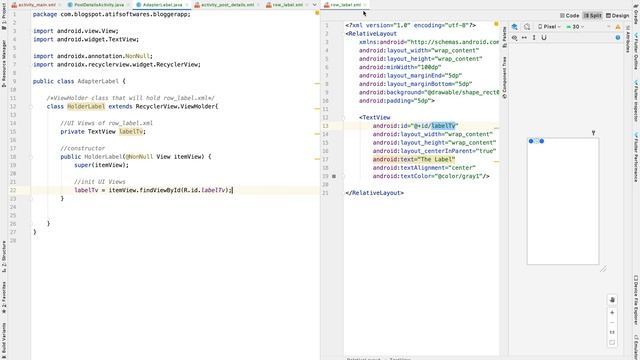Select the pan hand tool
Image resolution: width=640 pixels, height=360 pixels.
coord(612,300)
